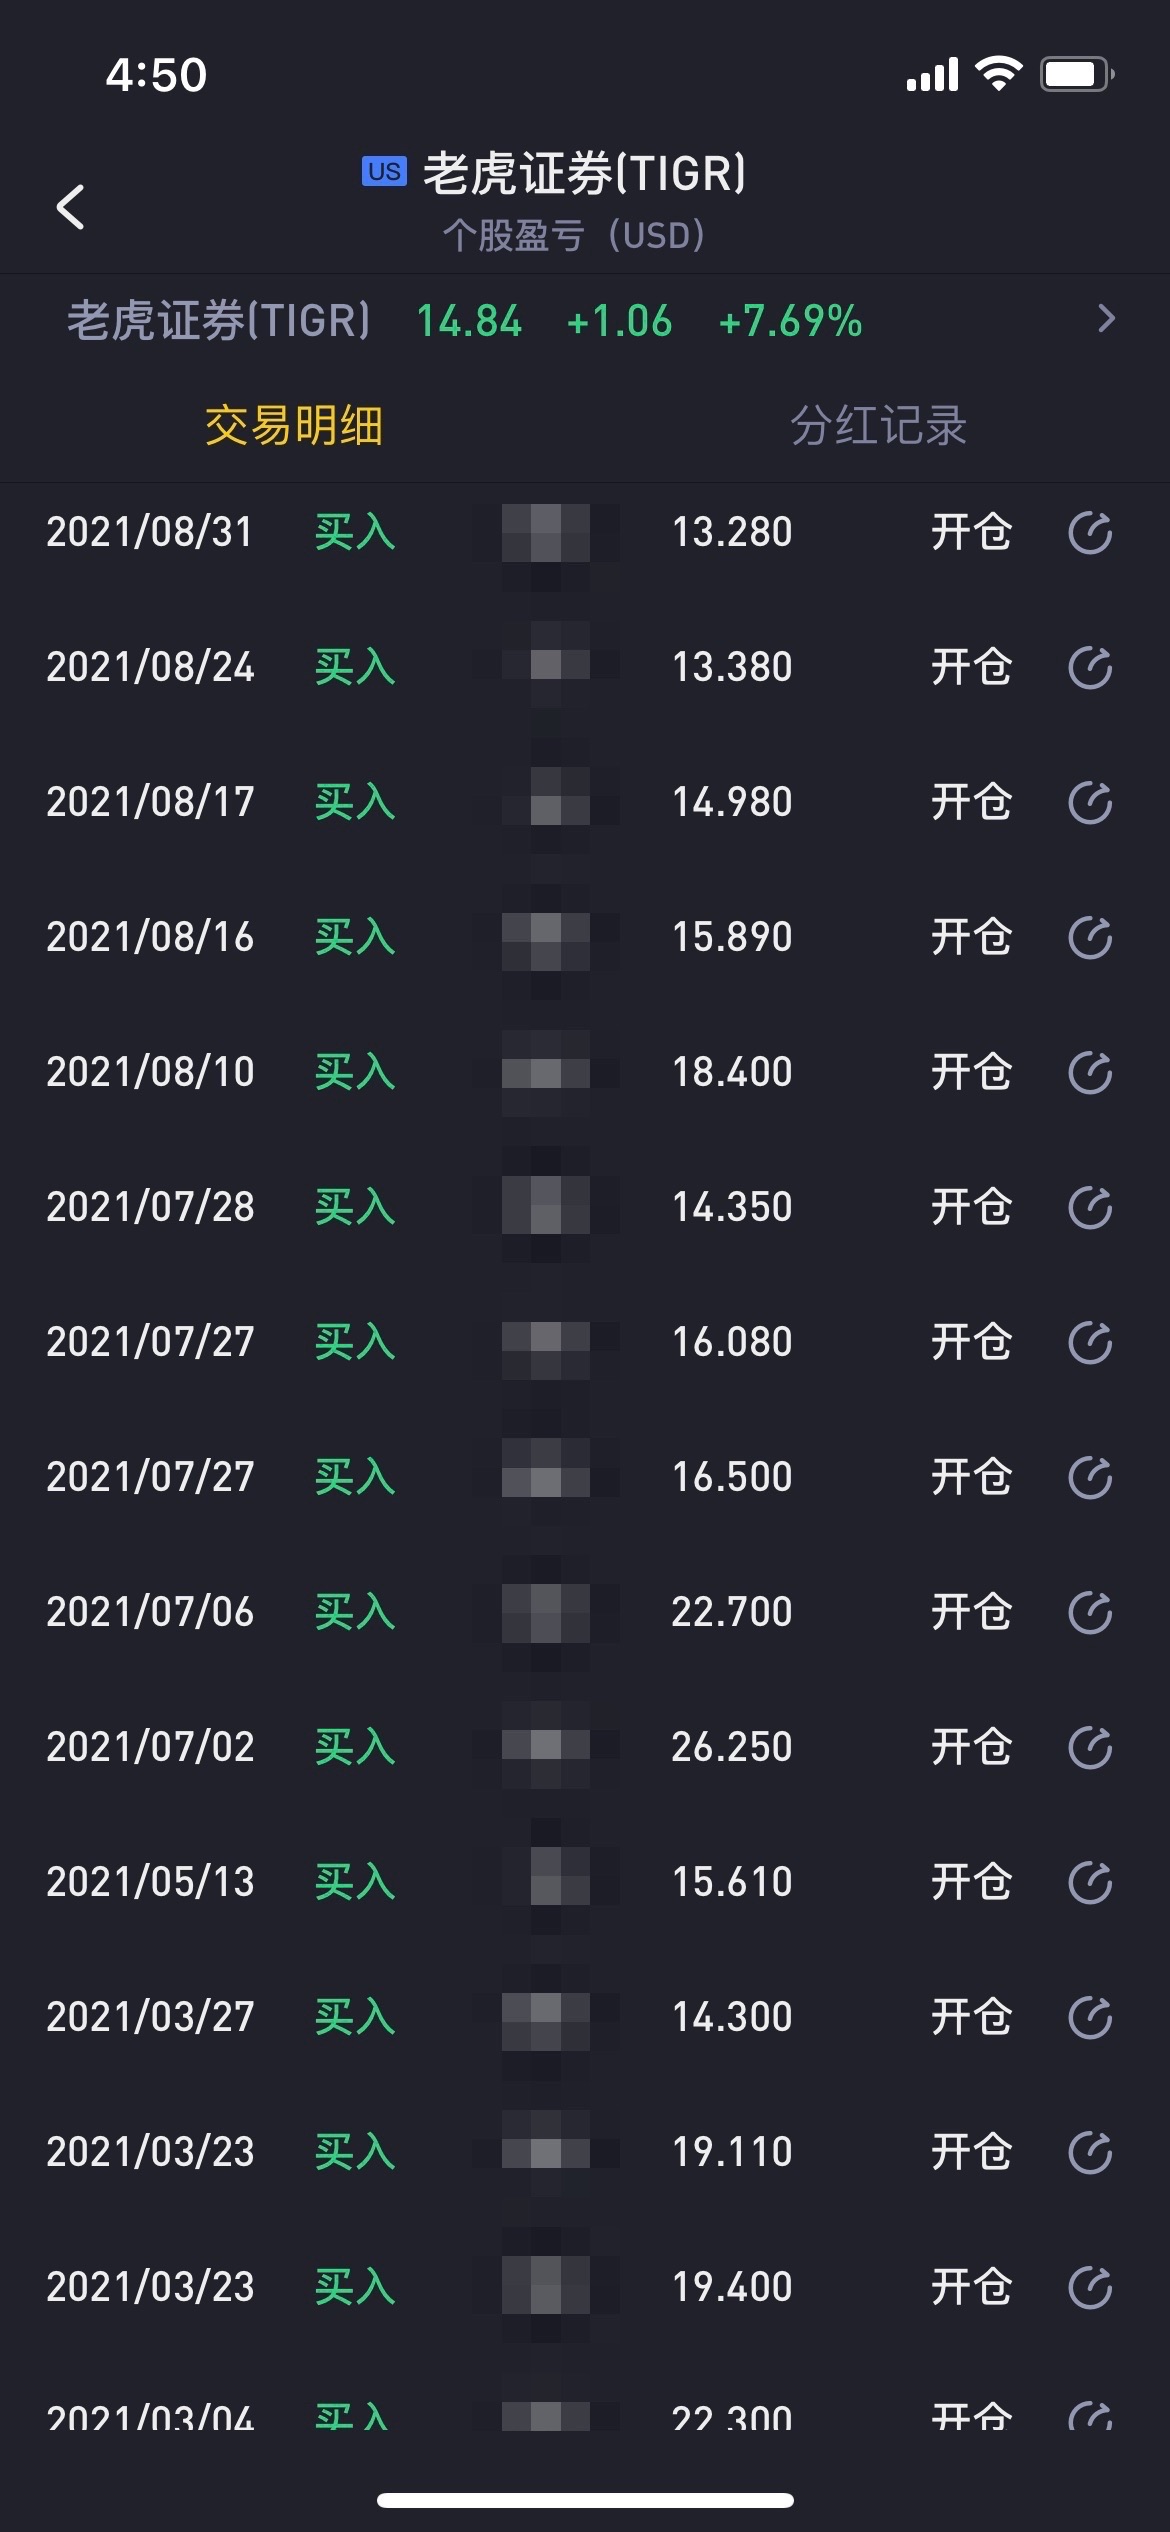Tap share icon on the 22.700 trade row

1090,1612
